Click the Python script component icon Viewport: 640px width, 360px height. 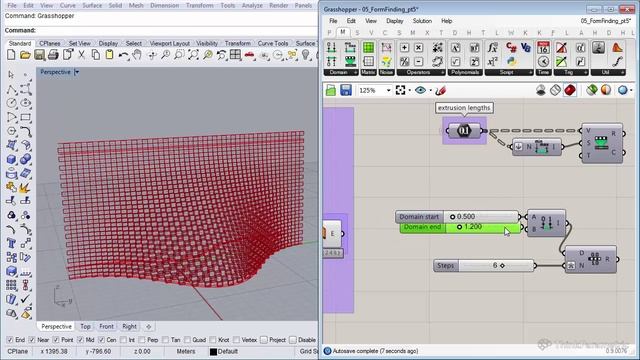click(x=511, y=62)
